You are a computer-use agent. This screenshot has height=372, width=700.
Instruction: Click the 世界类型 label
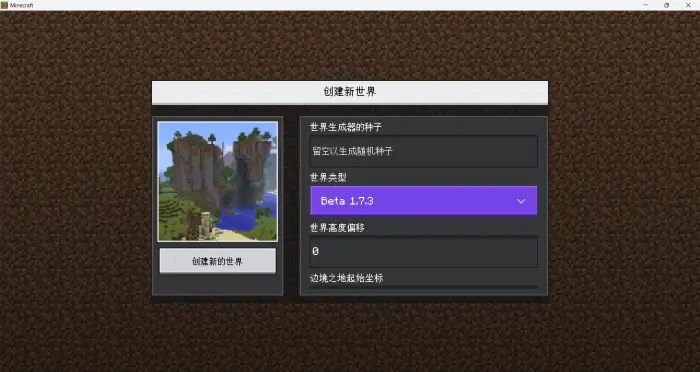click(x=328, y=177)
